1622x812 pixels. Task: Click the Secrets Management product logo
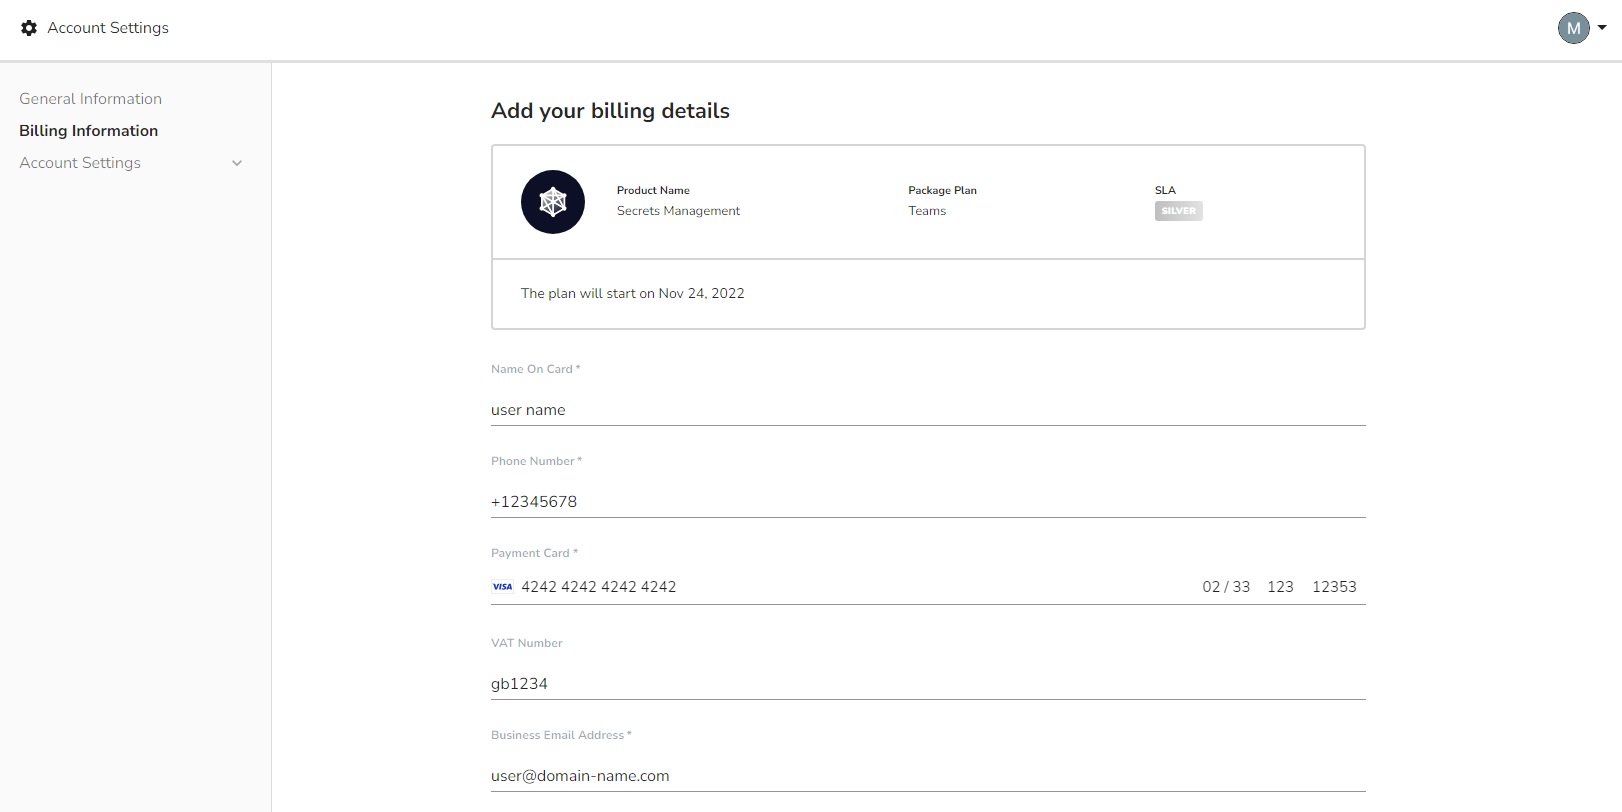[553, 202]
